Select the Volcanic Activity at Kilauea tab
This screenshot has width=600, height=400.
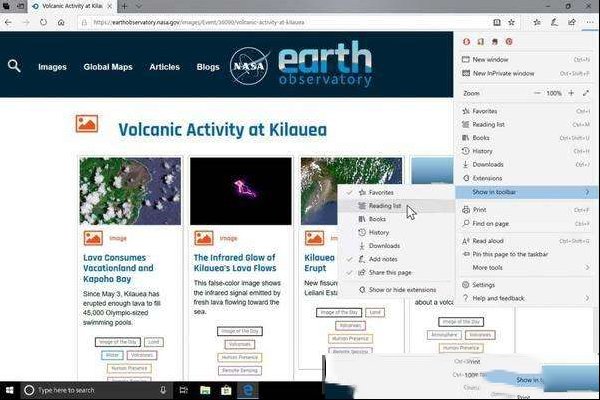(72, 6)
